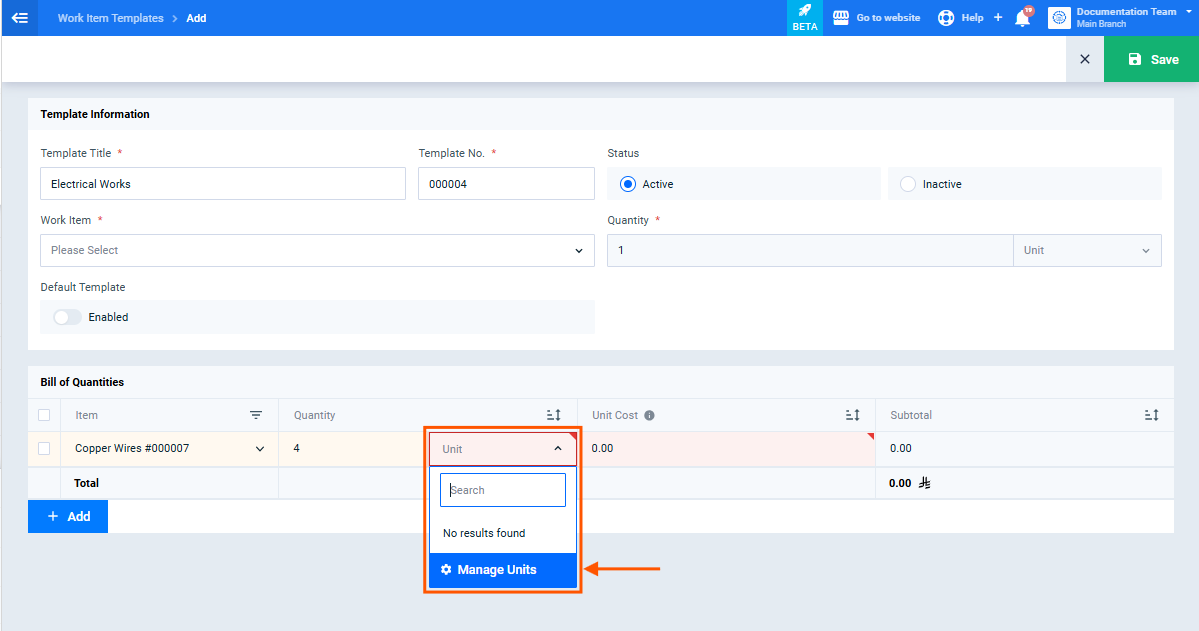Toggle the Default Template Enabled switch
Screen dimensions: 1199x631
pos(67,317)
